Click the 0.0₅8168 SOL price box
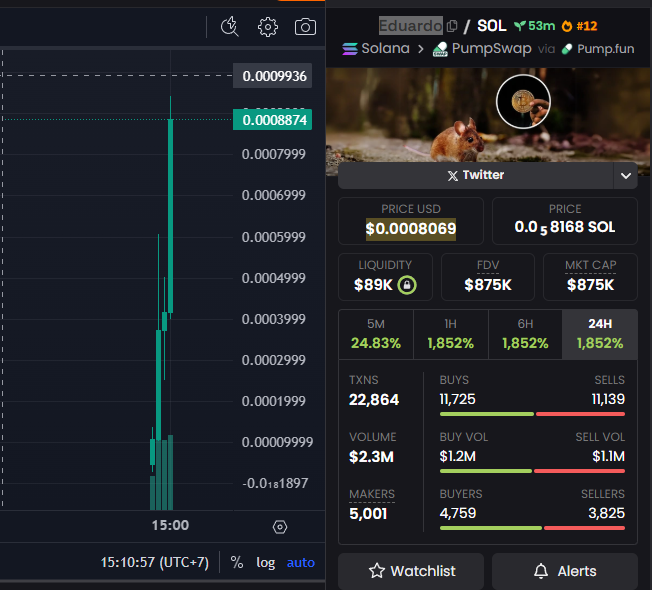652x590 pixels. pos(565,221)
